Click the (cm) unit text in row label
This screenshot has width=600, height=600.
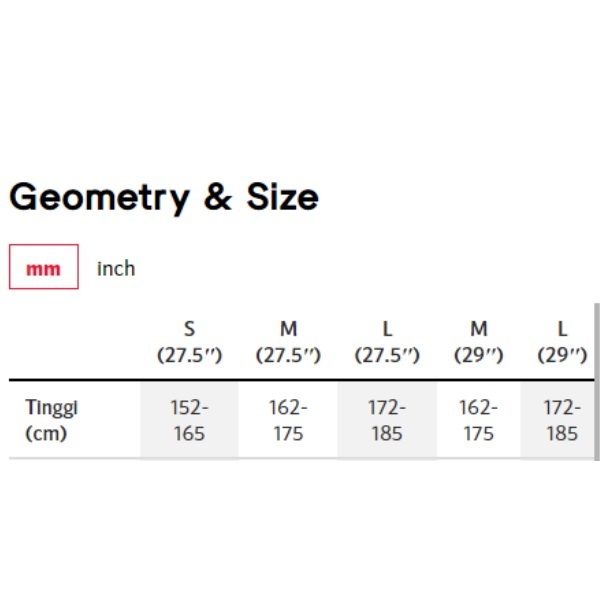click(46, 434)
